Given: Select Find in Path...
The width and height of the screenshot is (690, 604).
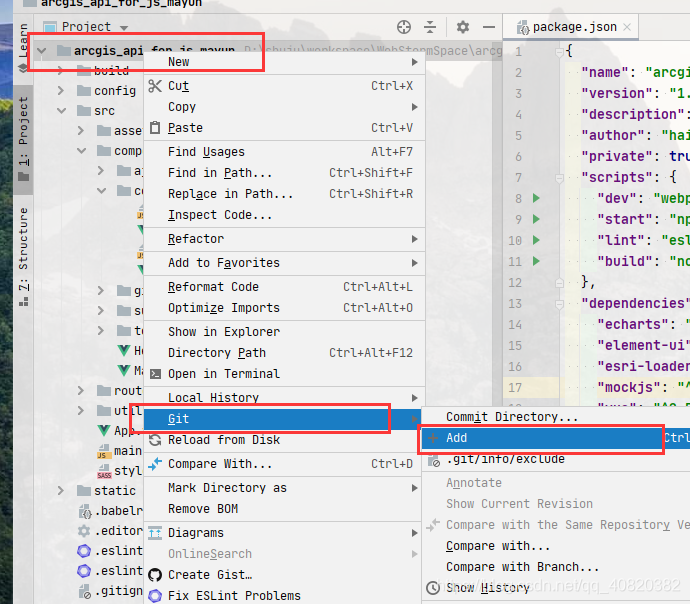Looking at the screenshot, I should [x=284, y=173].
